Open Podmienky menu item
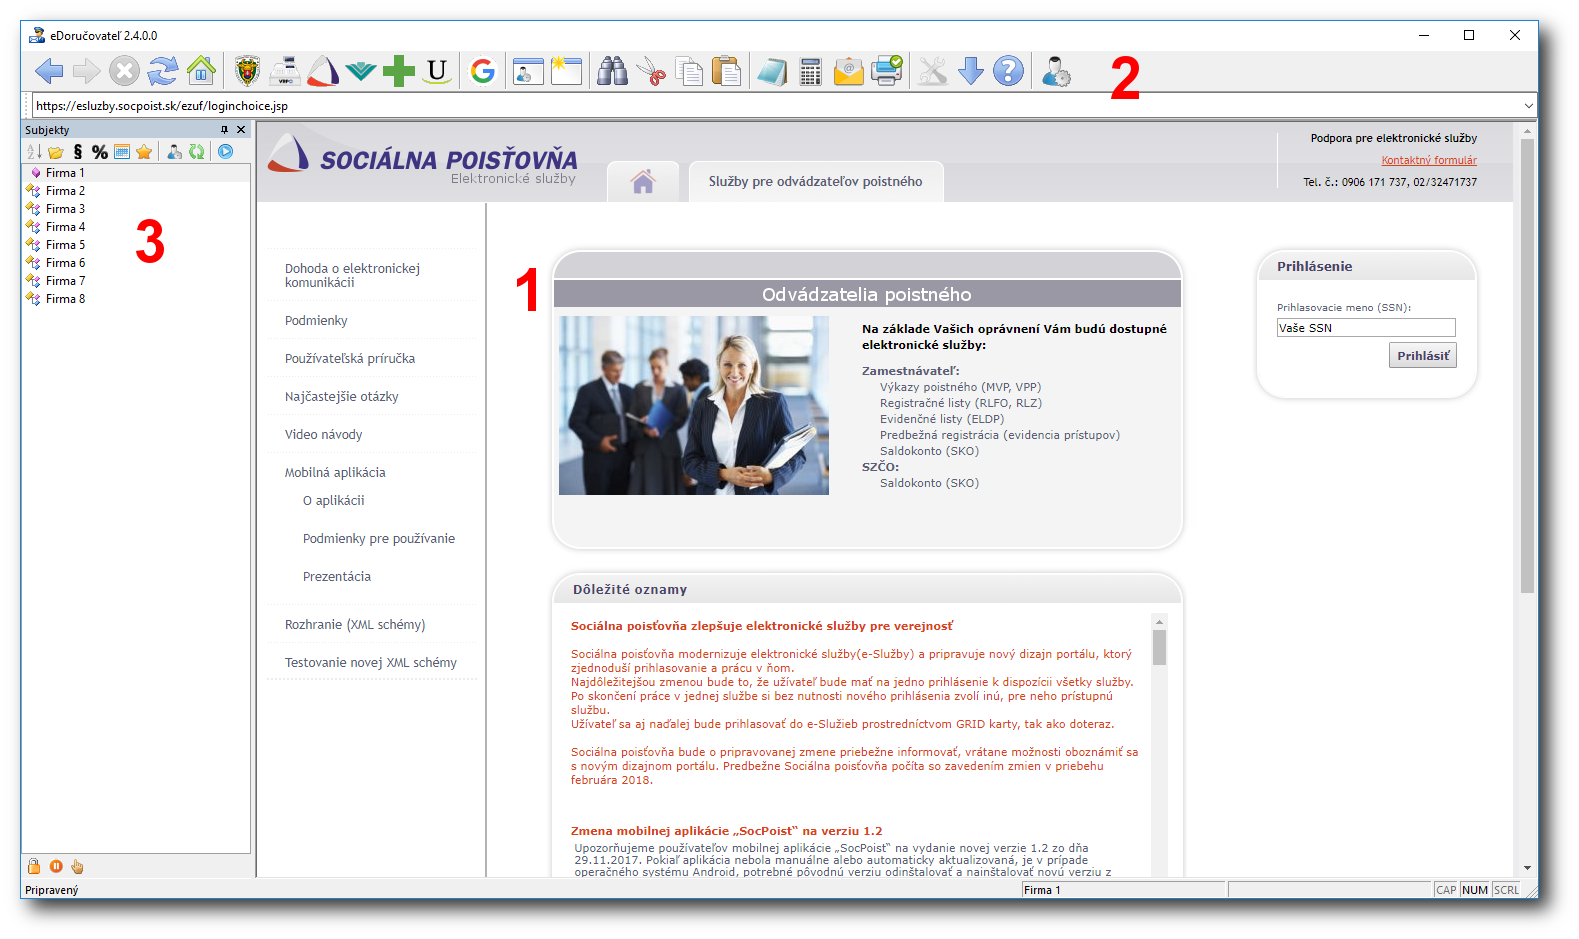This screenshot has width=1579, height=939. (x=316, y=320)
